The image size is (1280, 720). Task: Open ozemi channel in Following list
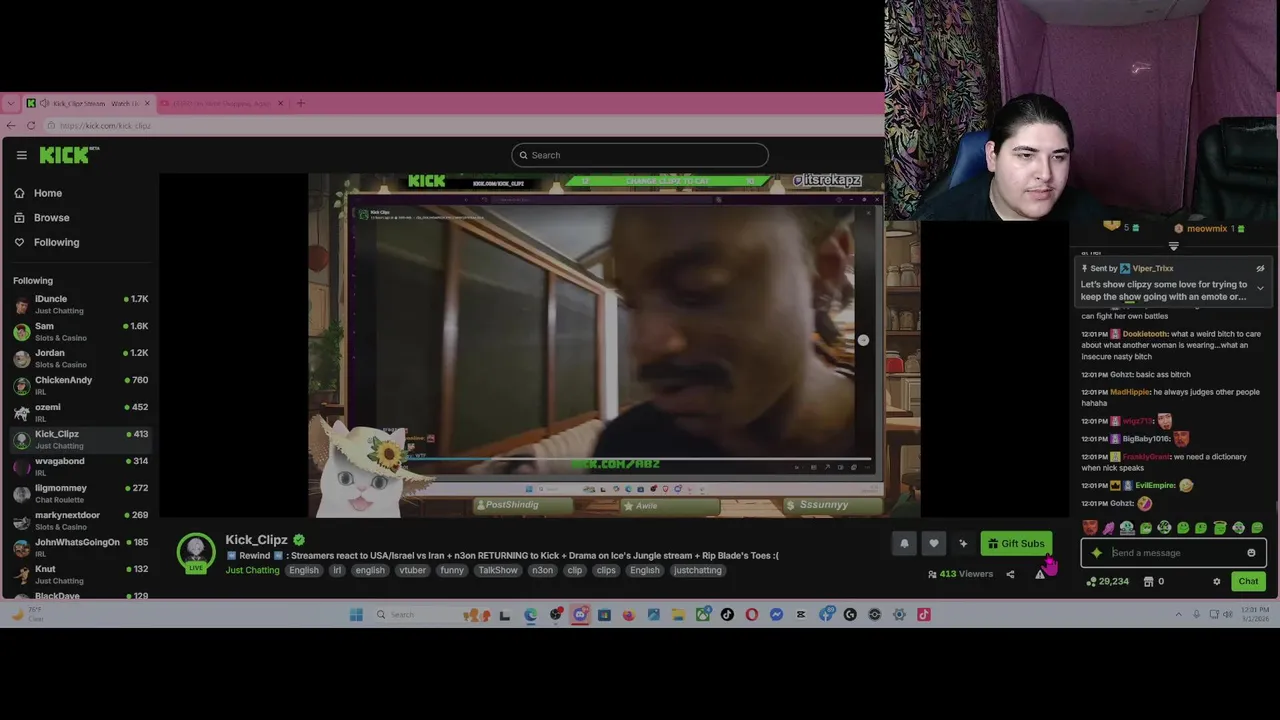pyautogui.click(x=80, y=412)
